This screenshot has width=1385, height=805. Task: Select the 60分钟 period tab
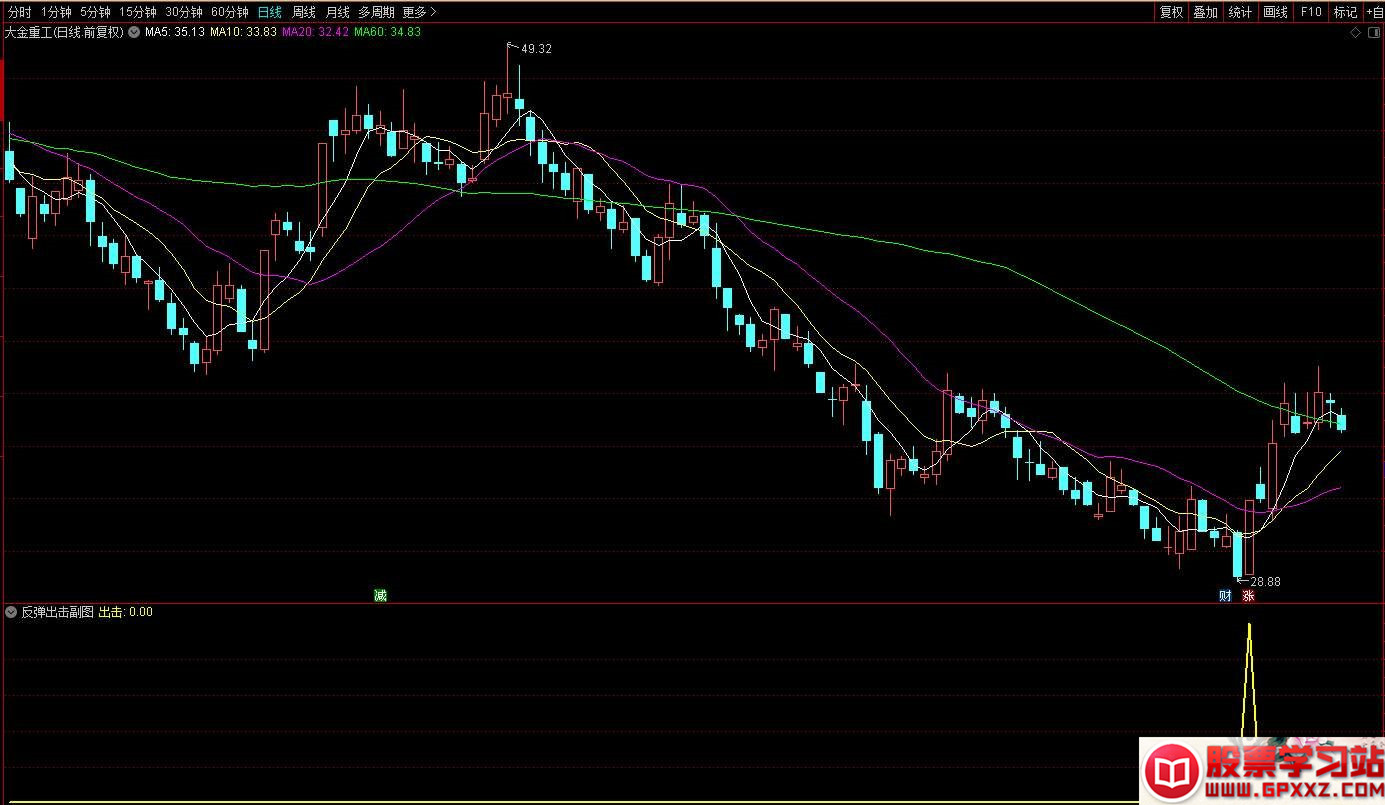[230, 12]
